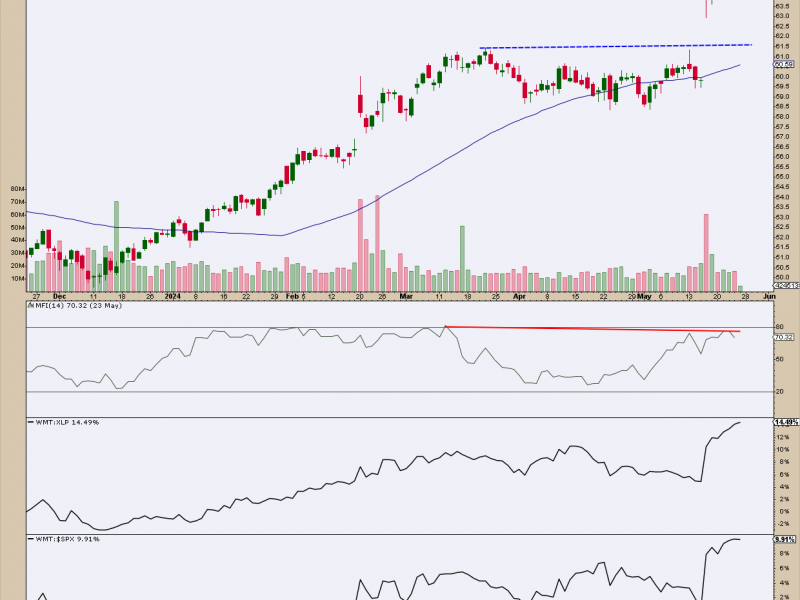Image resolution: width=800 pixels, height=600 pixels.
Task: Click the 80 level on MFI axis
Action: point(780,327)
